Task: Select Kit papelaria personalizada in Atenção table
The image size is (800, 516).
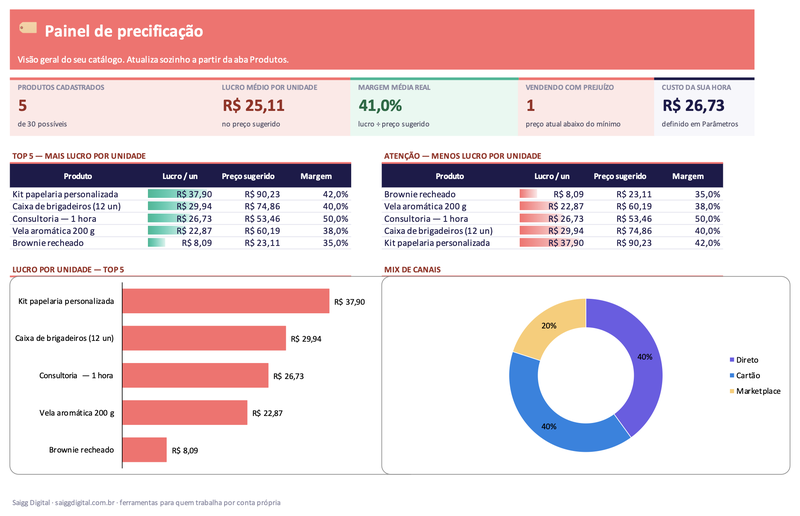Action: click(437, 243)
